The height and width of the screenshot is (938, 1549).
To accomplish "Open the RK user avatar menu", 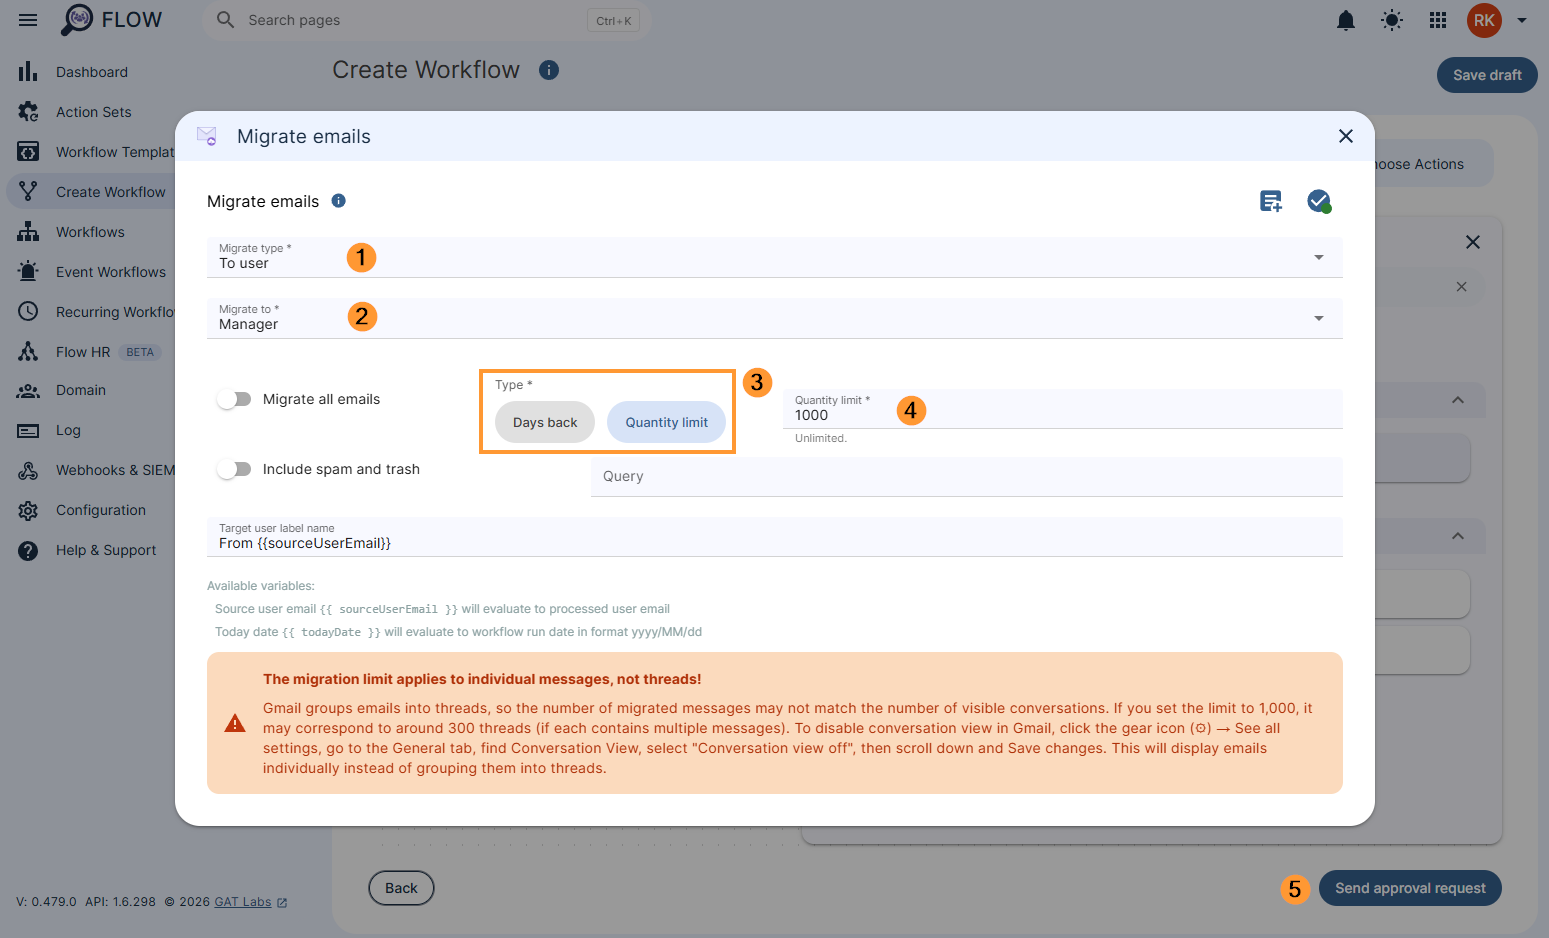I will pos(1484,20).
